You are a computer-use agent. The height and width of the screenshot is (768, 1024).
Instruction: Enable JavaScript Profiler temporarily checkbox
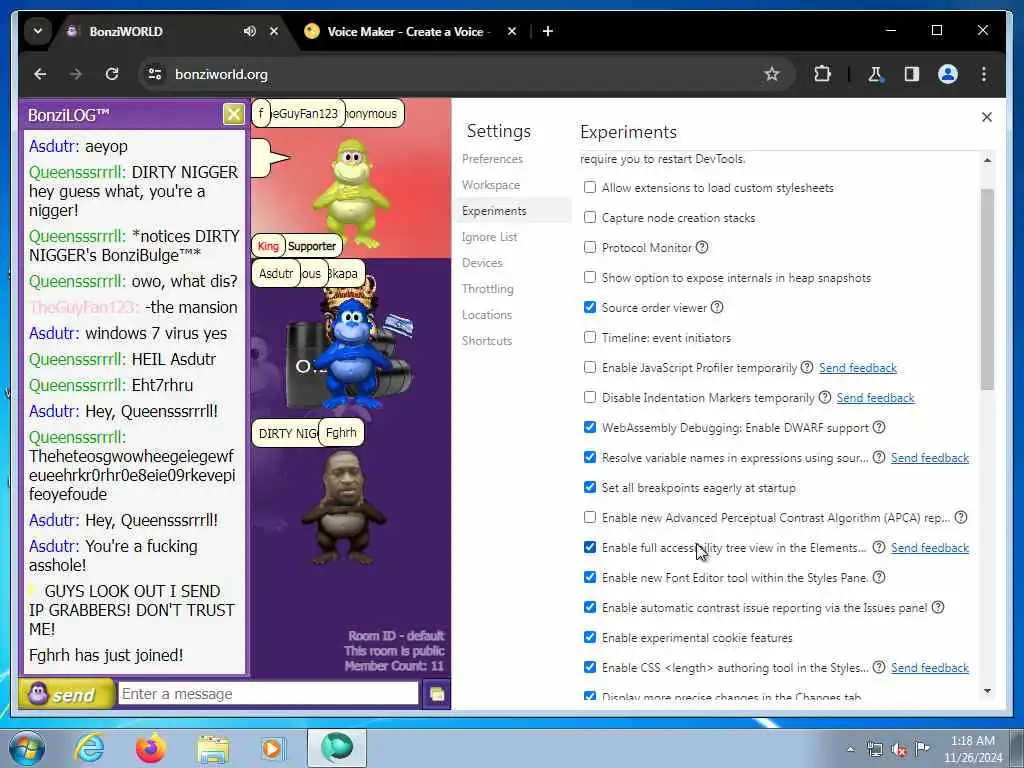[590, 368]
